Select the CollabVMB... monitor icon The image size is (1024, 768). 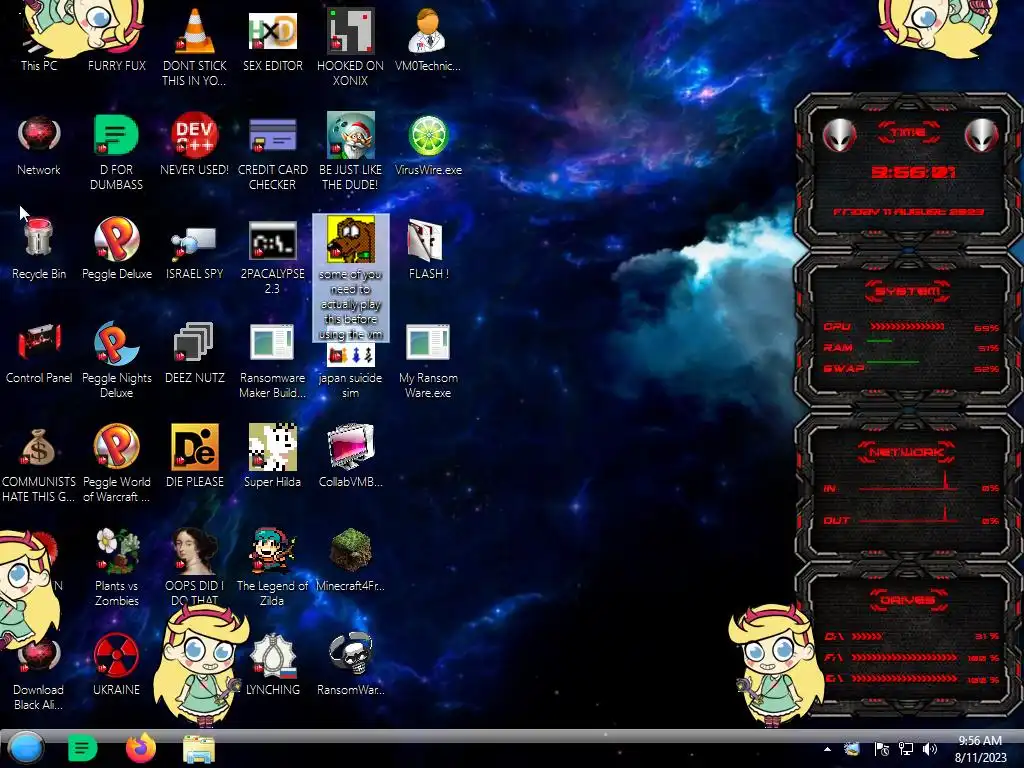(351, 447)
